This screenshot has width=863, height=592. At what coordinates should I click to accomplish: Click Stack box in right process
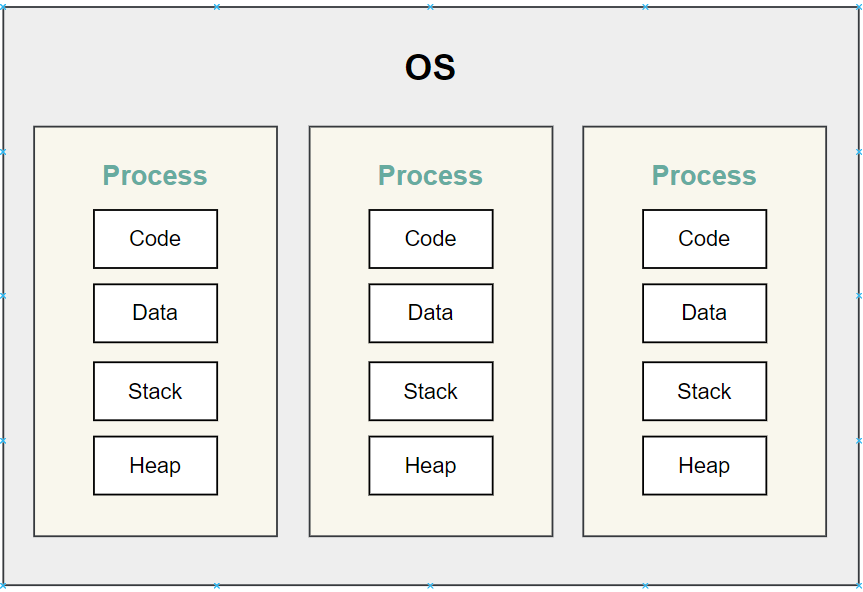(x=704, y=391)
